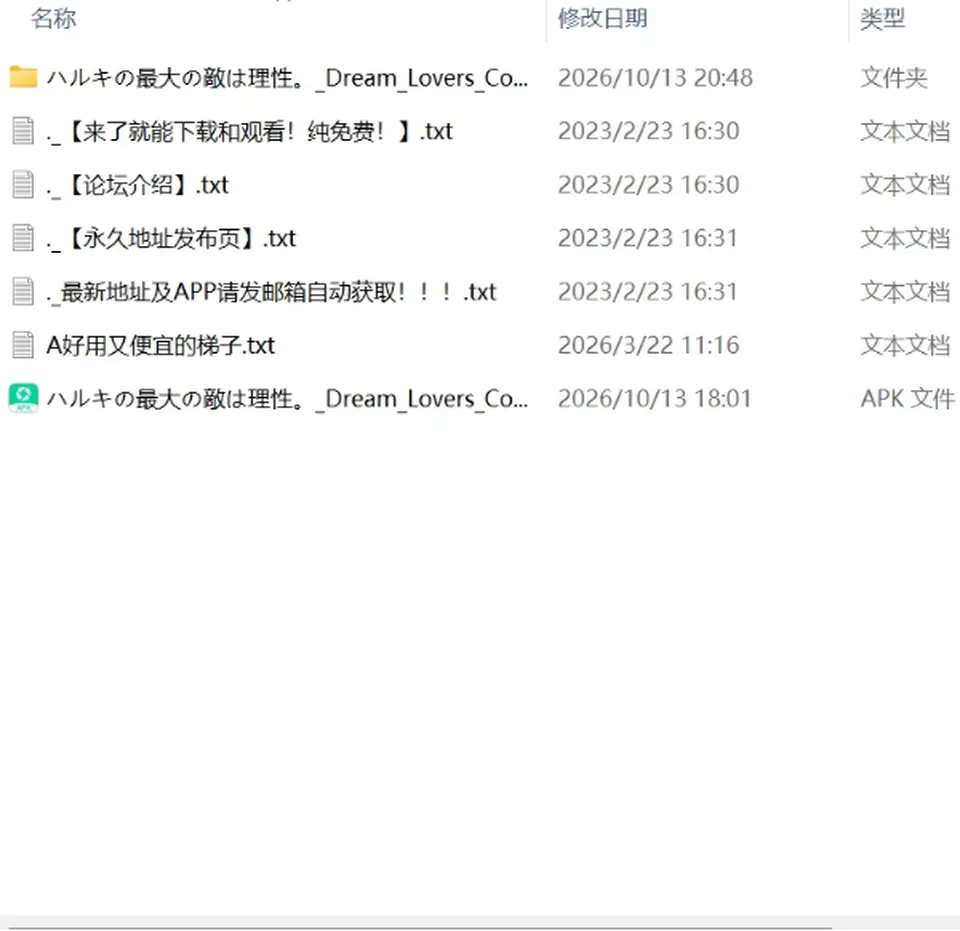The image size is (960, 931).
Task: Click date 2026/3/22 11:16
Action: (648, 345)
